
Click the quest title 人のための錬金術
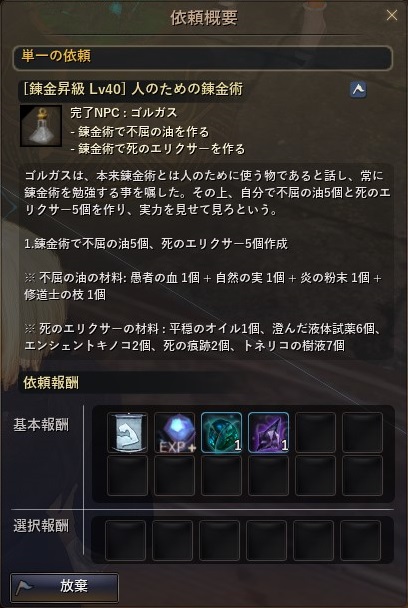[187, 89]
